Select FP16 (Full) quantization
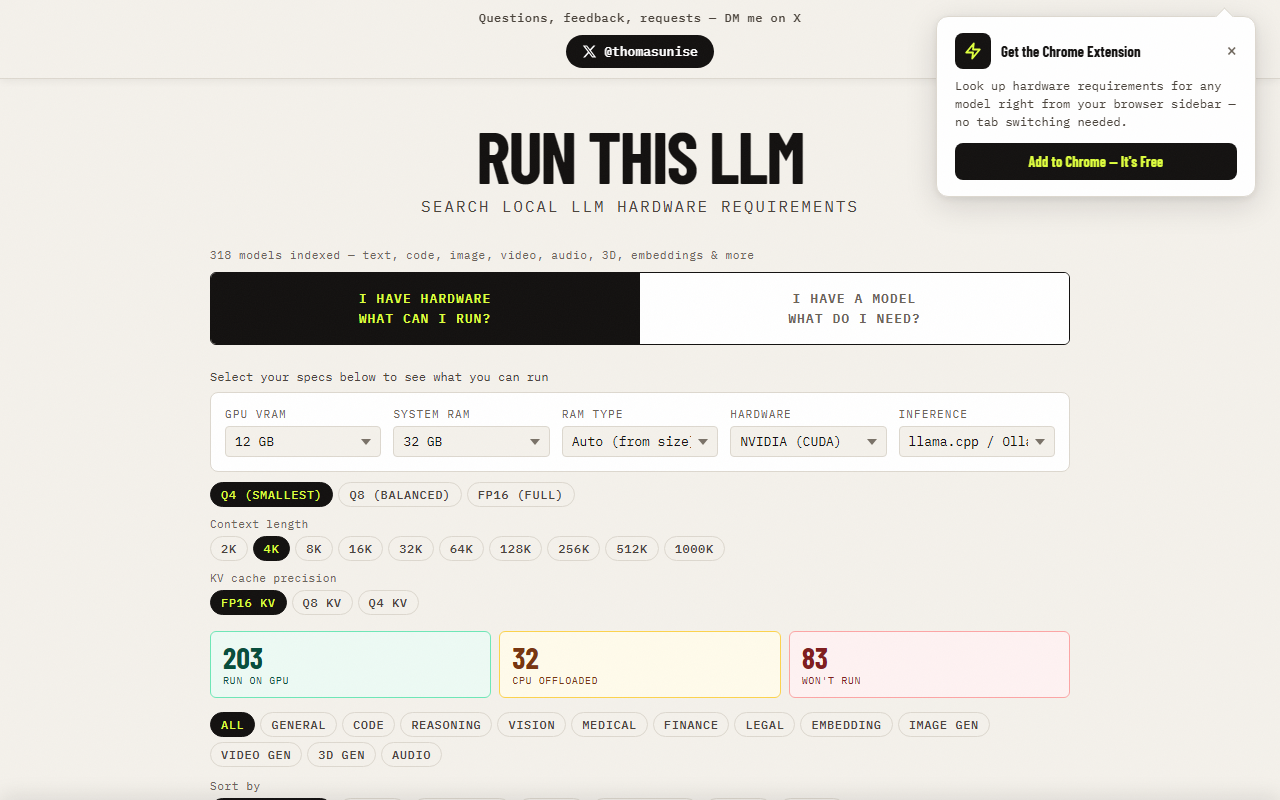 (x=521, y=495)
